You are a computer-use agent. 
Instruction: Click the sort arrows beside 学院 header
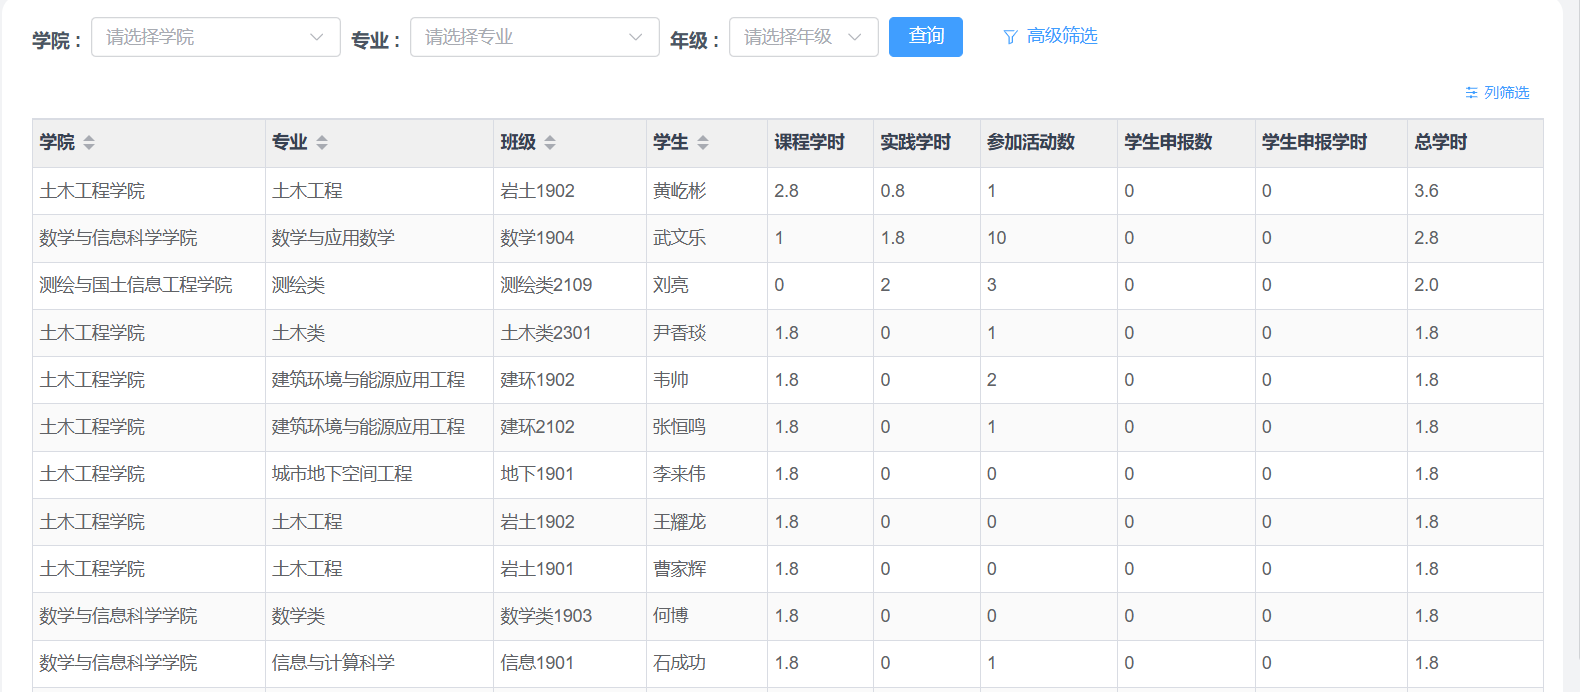tap(89, 143)
